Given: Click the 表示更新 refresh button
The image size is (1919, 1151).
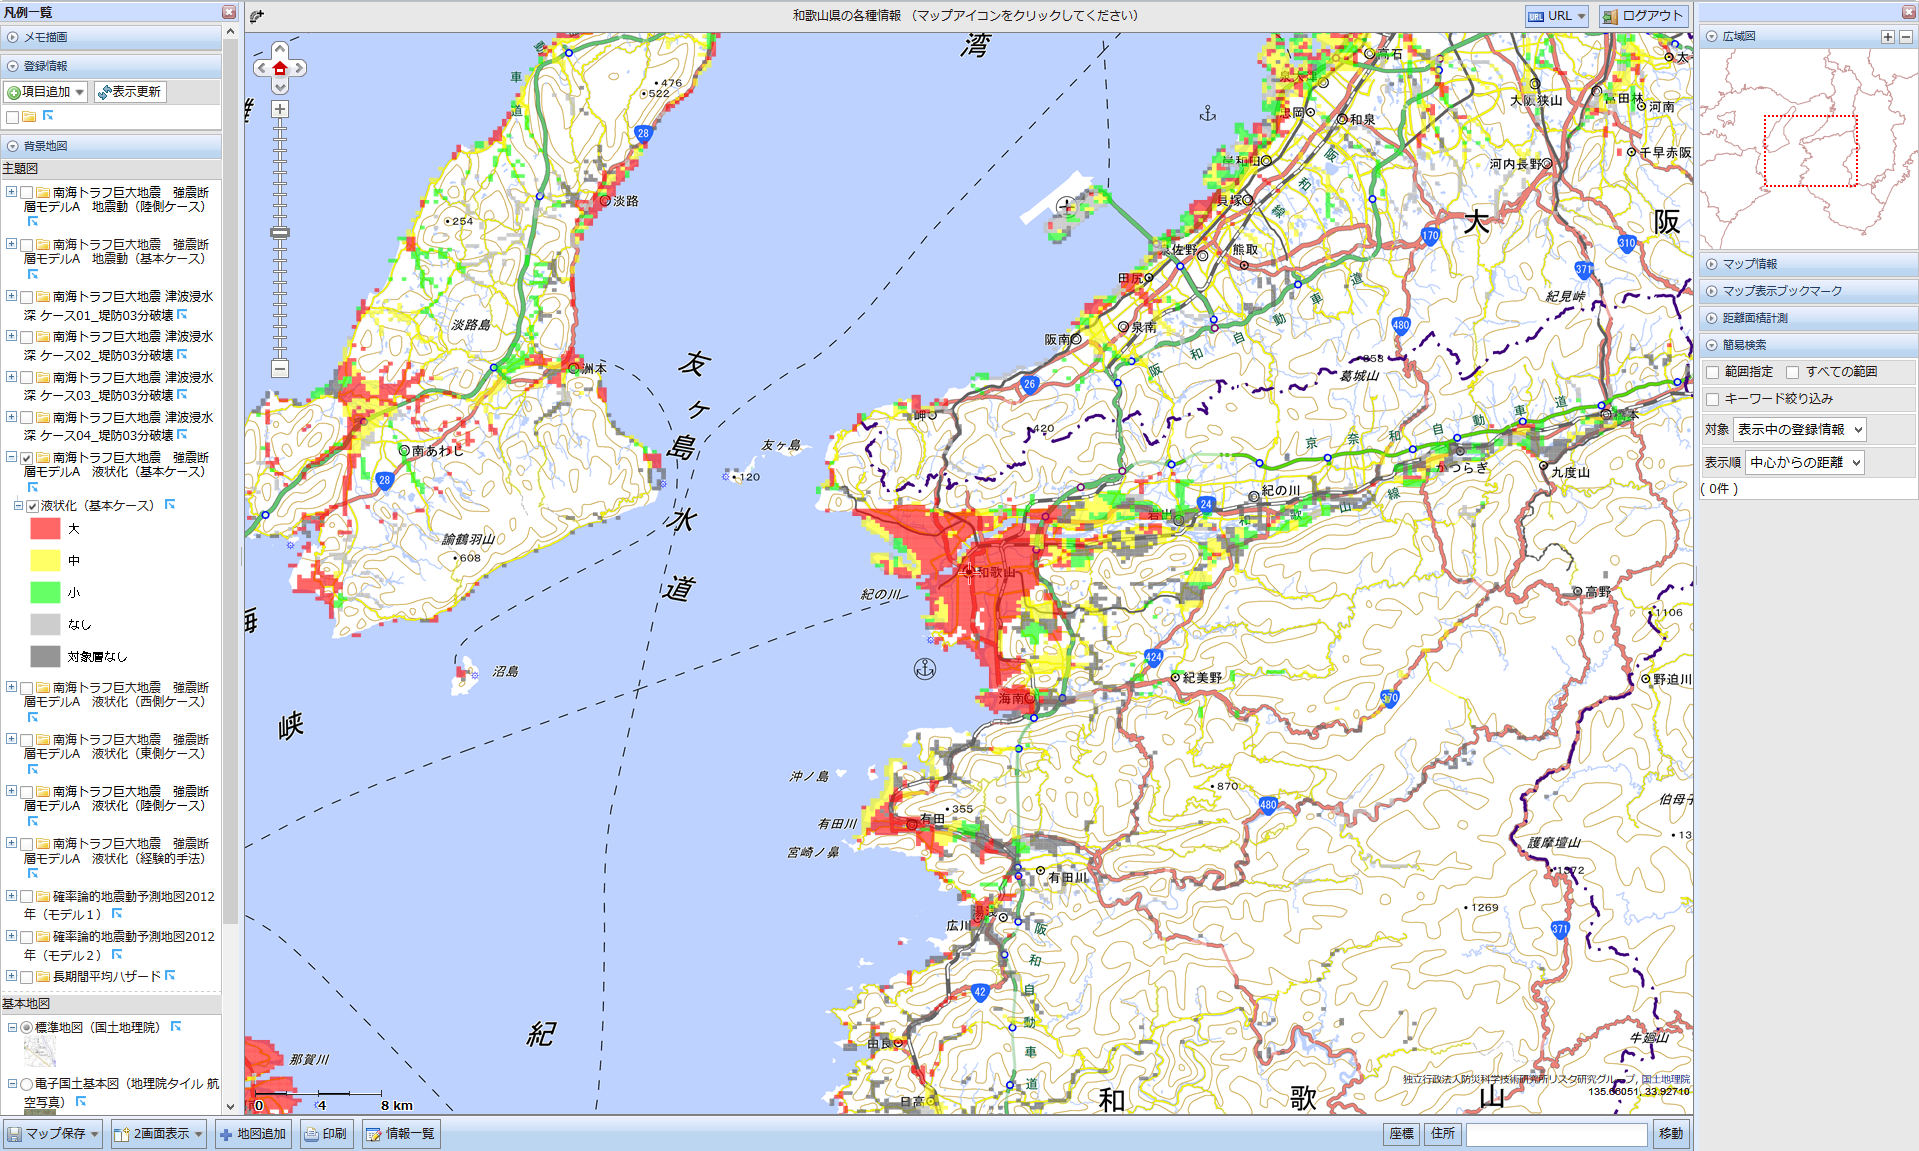Looking at the screenshot, I should point(129,92).
